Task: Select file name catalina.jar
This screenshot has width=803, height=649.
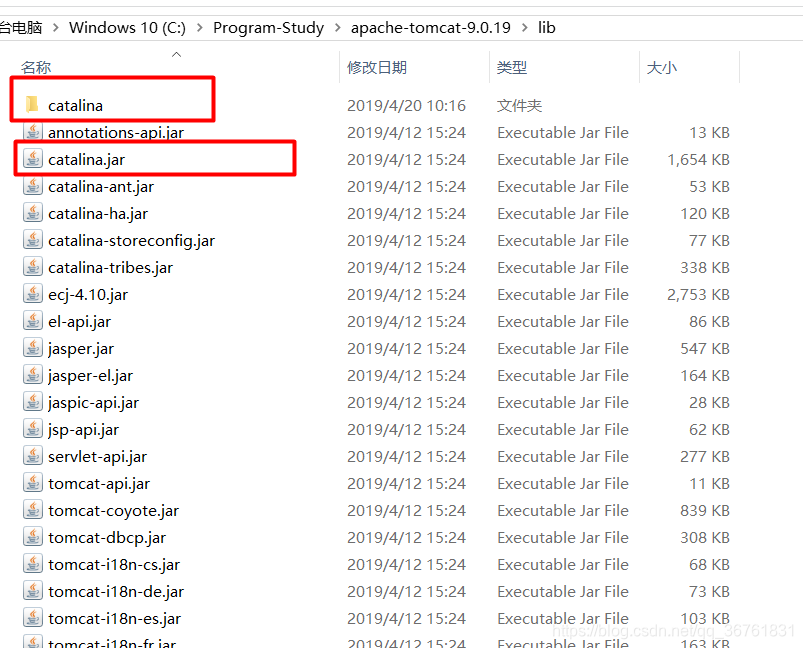Action: [87, 160]
